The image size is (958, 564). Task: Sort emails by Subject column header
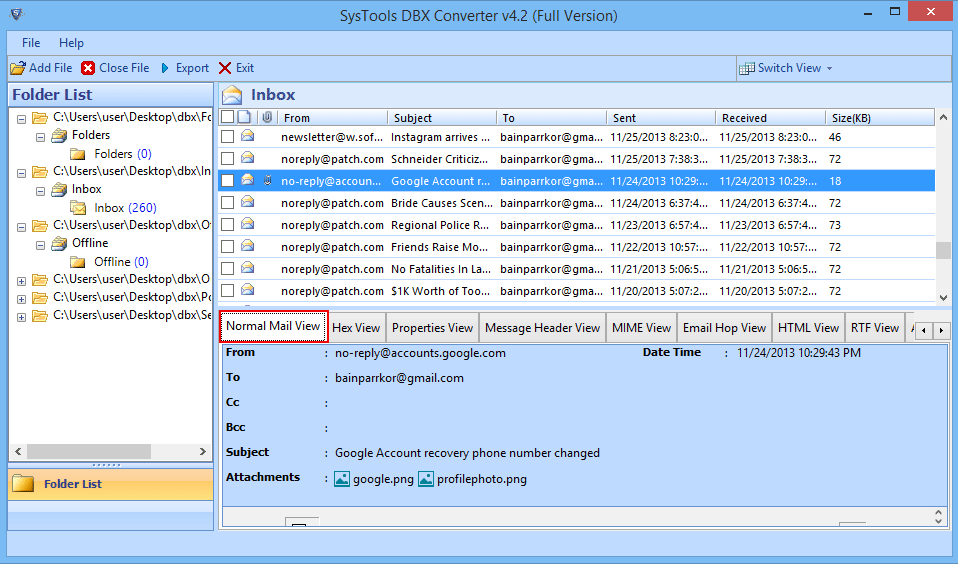tap(442, 117)
